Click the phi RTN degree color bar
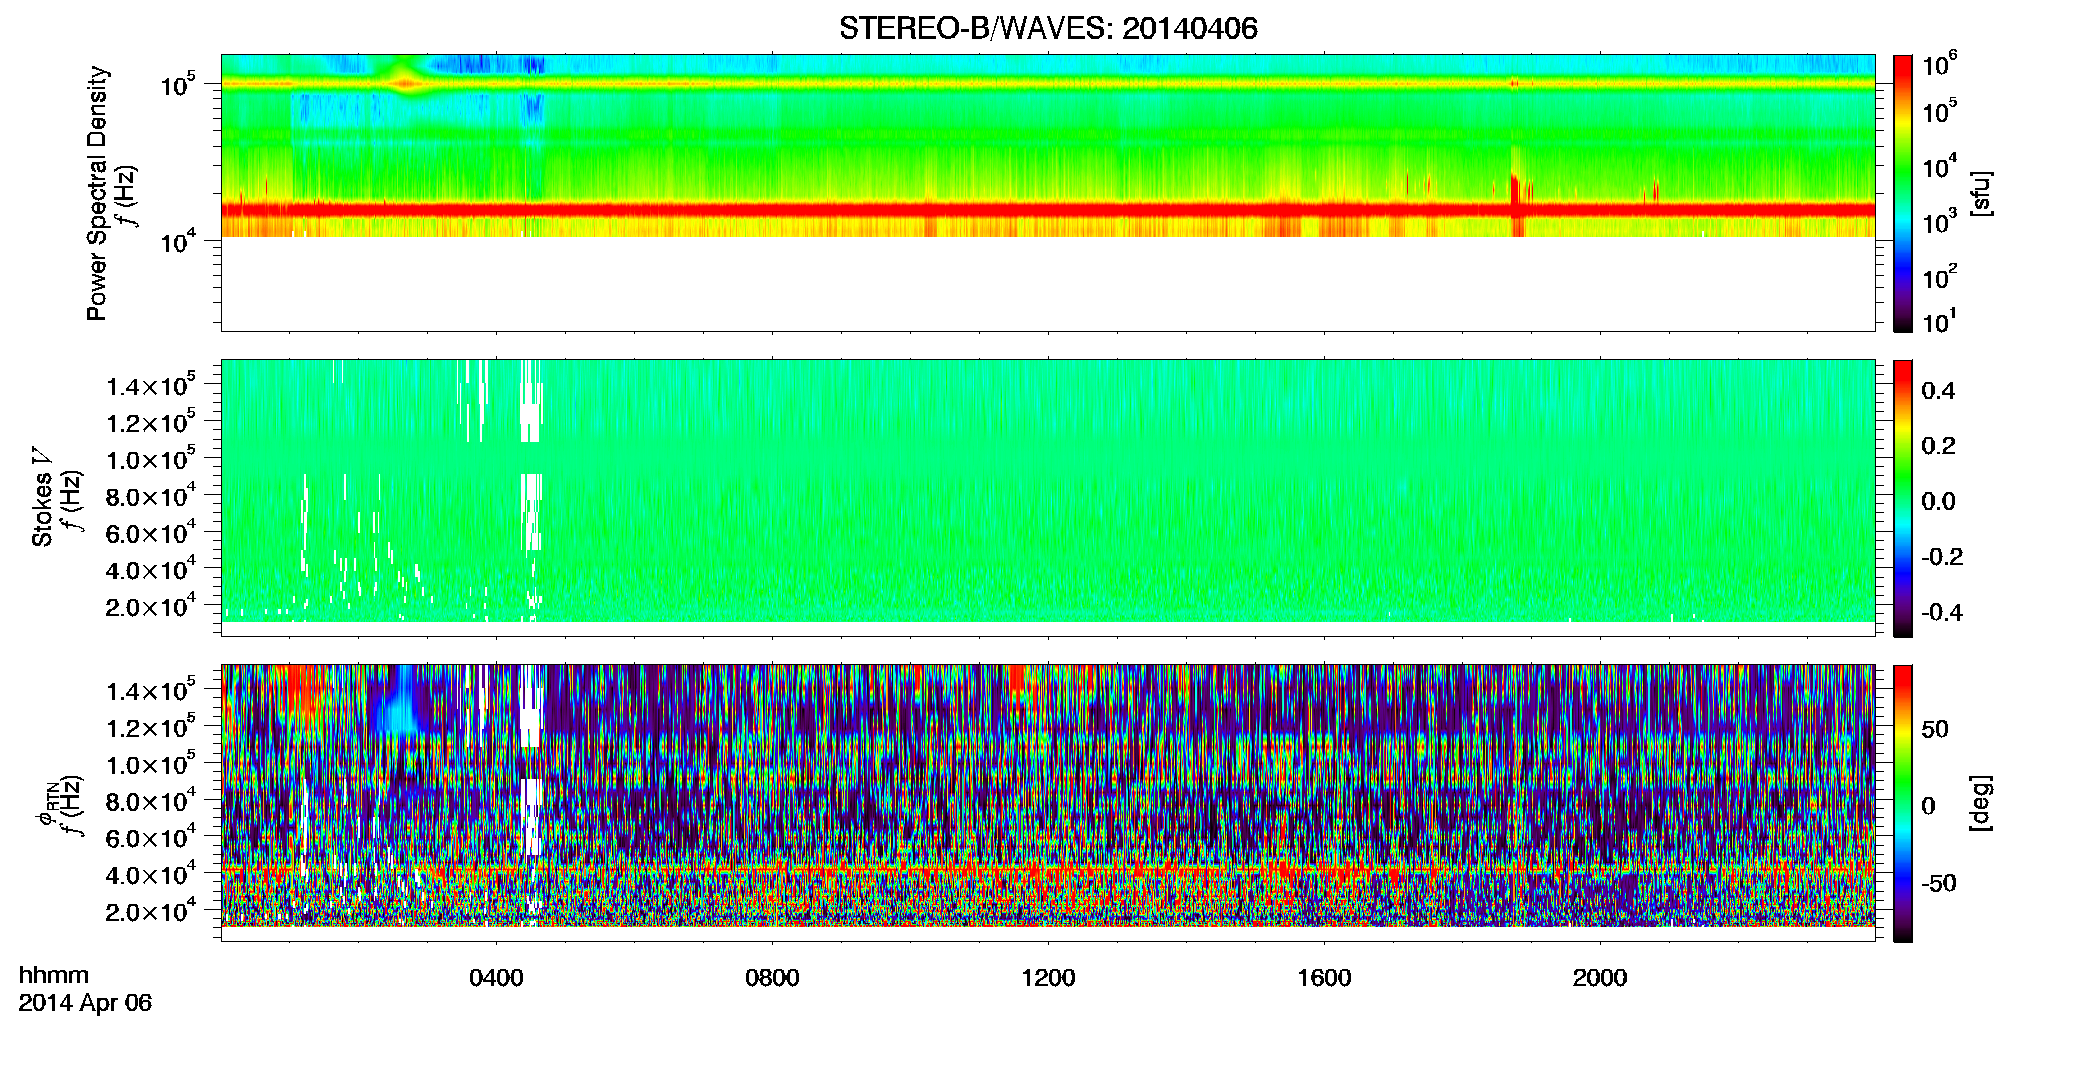2096x1080 pixels. 1903,803
